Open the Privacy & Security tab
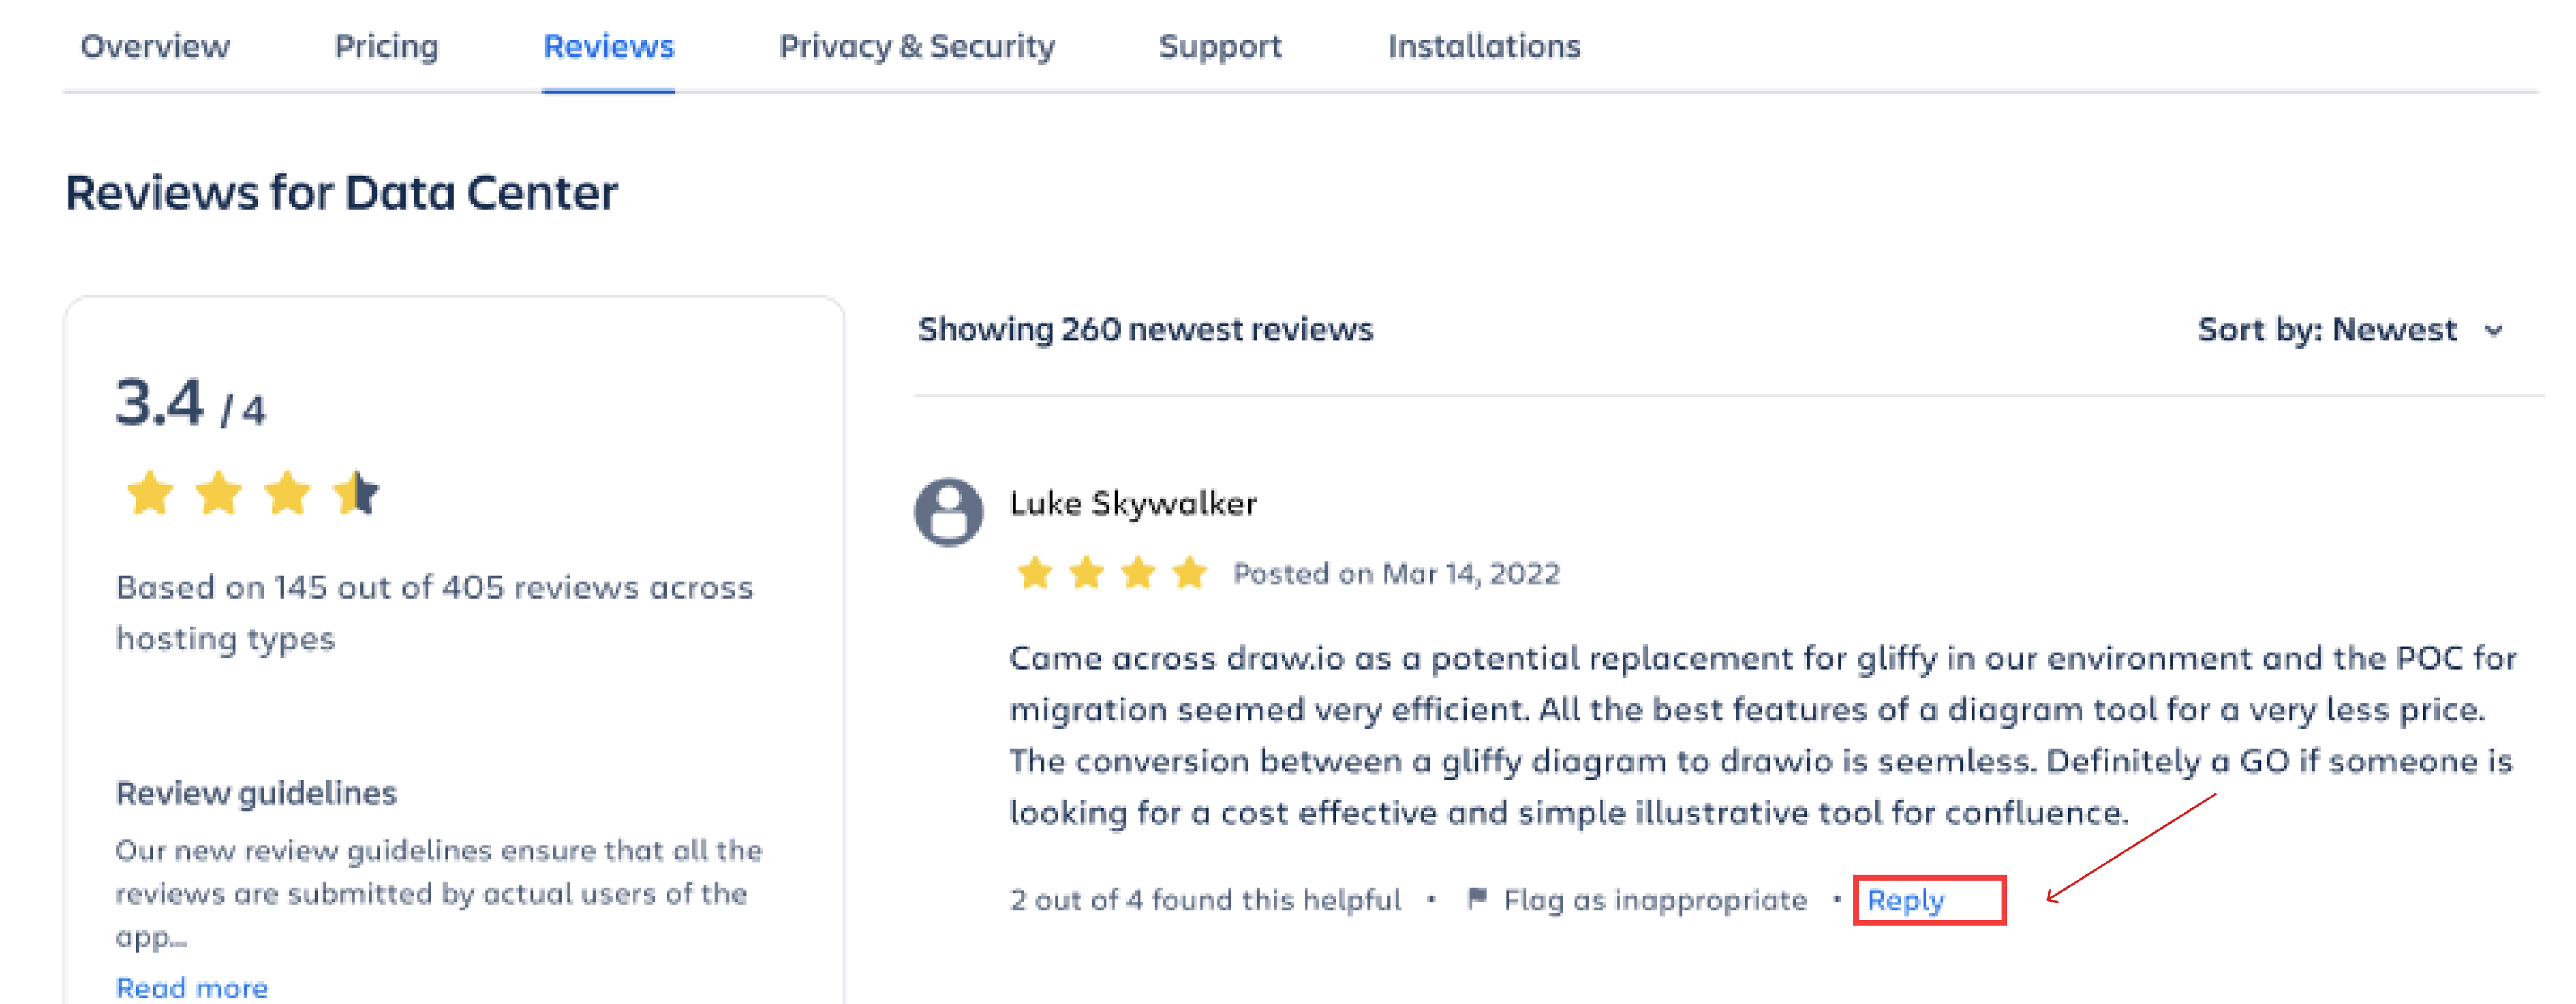Screen dimensions: 2576x1004 pyautogui.click(x=916, y=46)
